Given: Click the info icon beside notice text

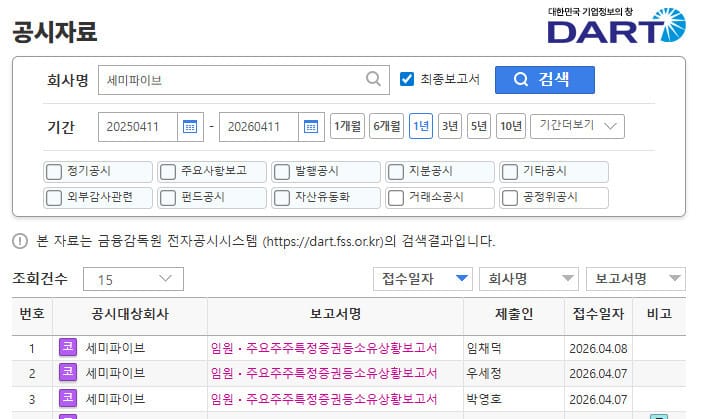Looking at the screenshot, I should 21,242.
